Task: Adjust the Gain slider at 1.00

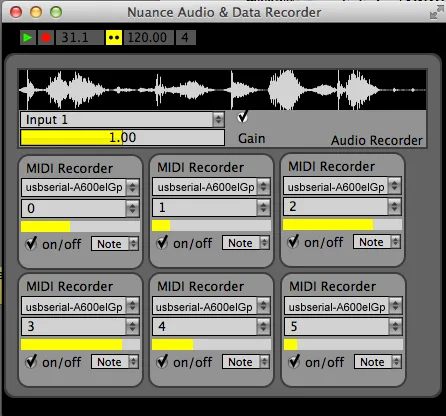Action: pos(122,138)
